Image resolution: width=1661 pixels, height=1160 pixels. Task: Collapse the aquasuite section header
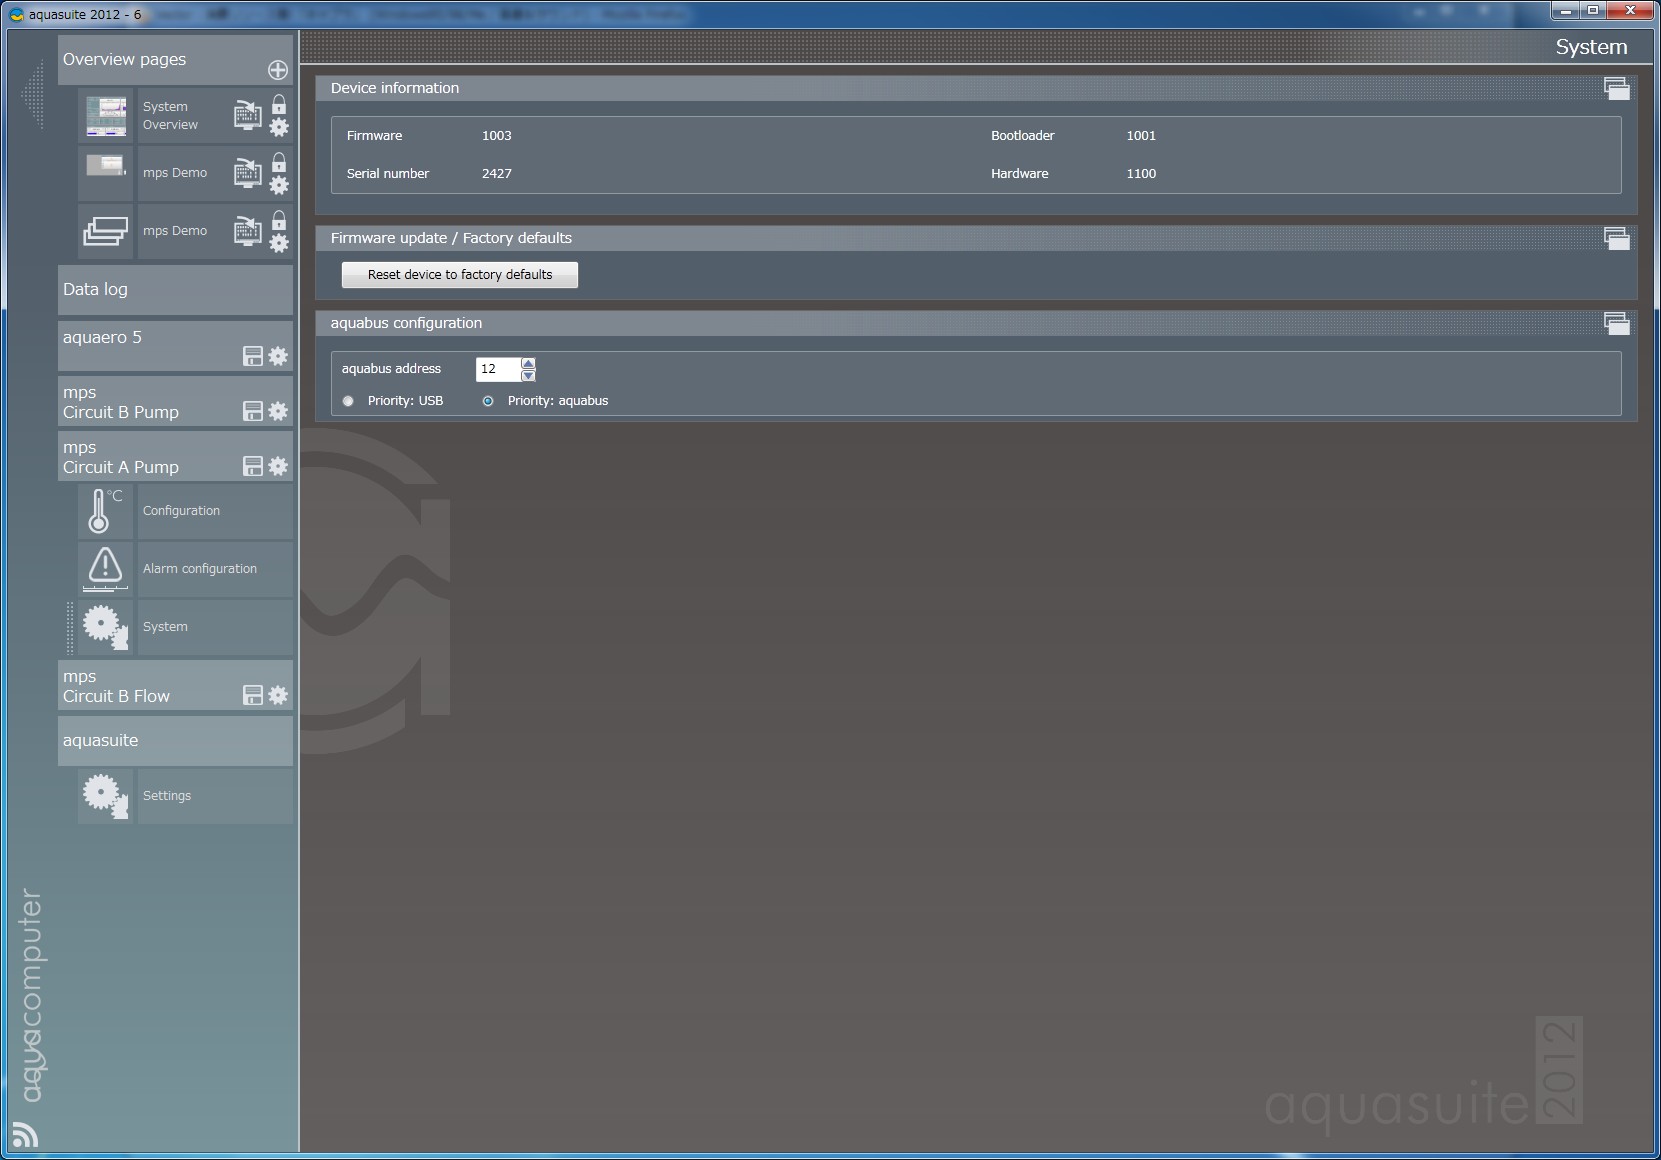175,741
